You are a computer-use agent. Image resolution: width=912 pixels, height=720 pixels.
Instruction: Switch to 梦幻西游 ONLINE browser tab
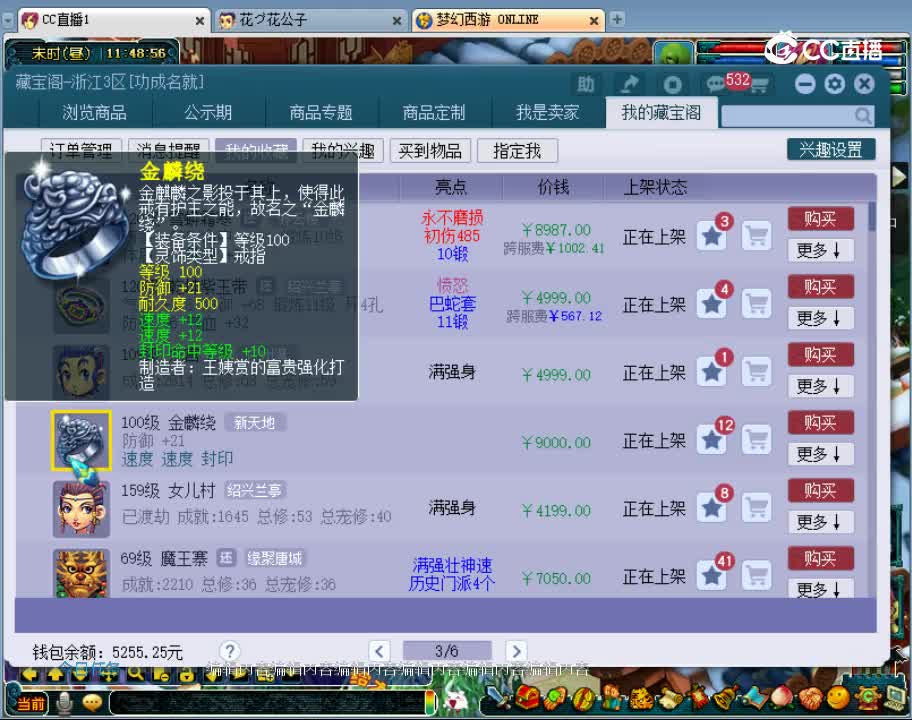pos(508,20)
